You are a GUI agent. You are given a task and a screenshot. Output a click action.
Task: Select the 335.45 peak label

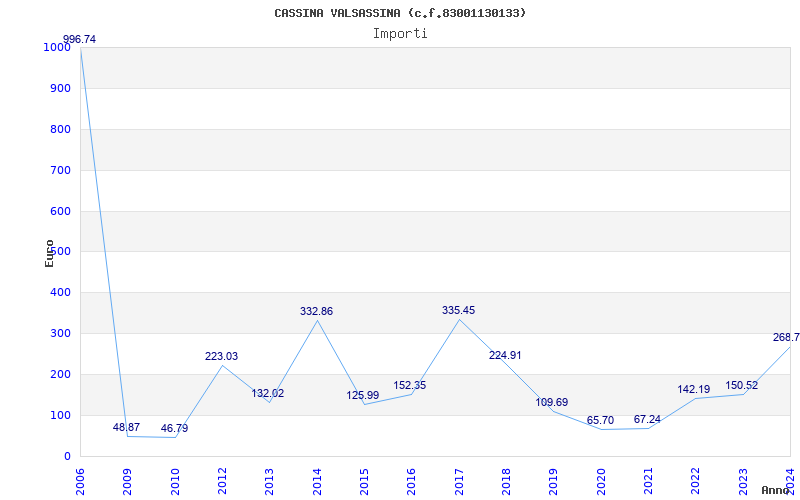click(x=458, y=310)
